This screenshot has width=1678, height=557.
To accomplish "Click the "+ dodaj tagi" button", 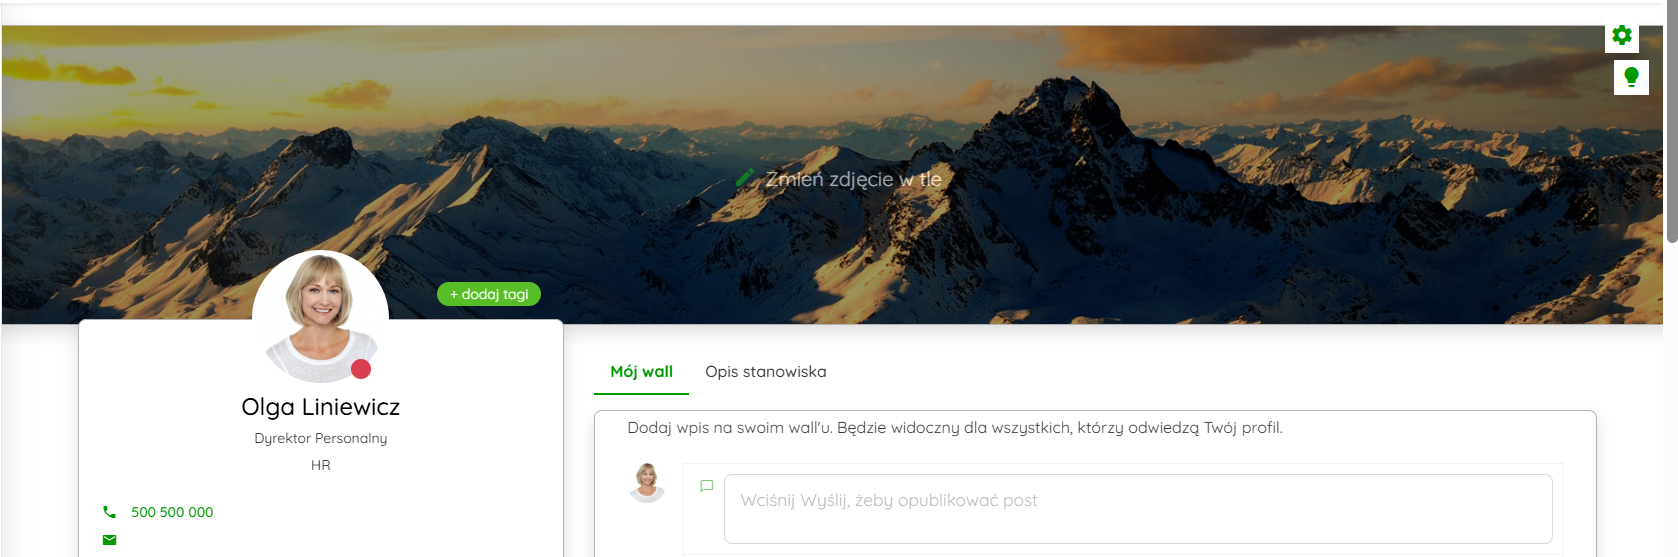I will point(489,294).
